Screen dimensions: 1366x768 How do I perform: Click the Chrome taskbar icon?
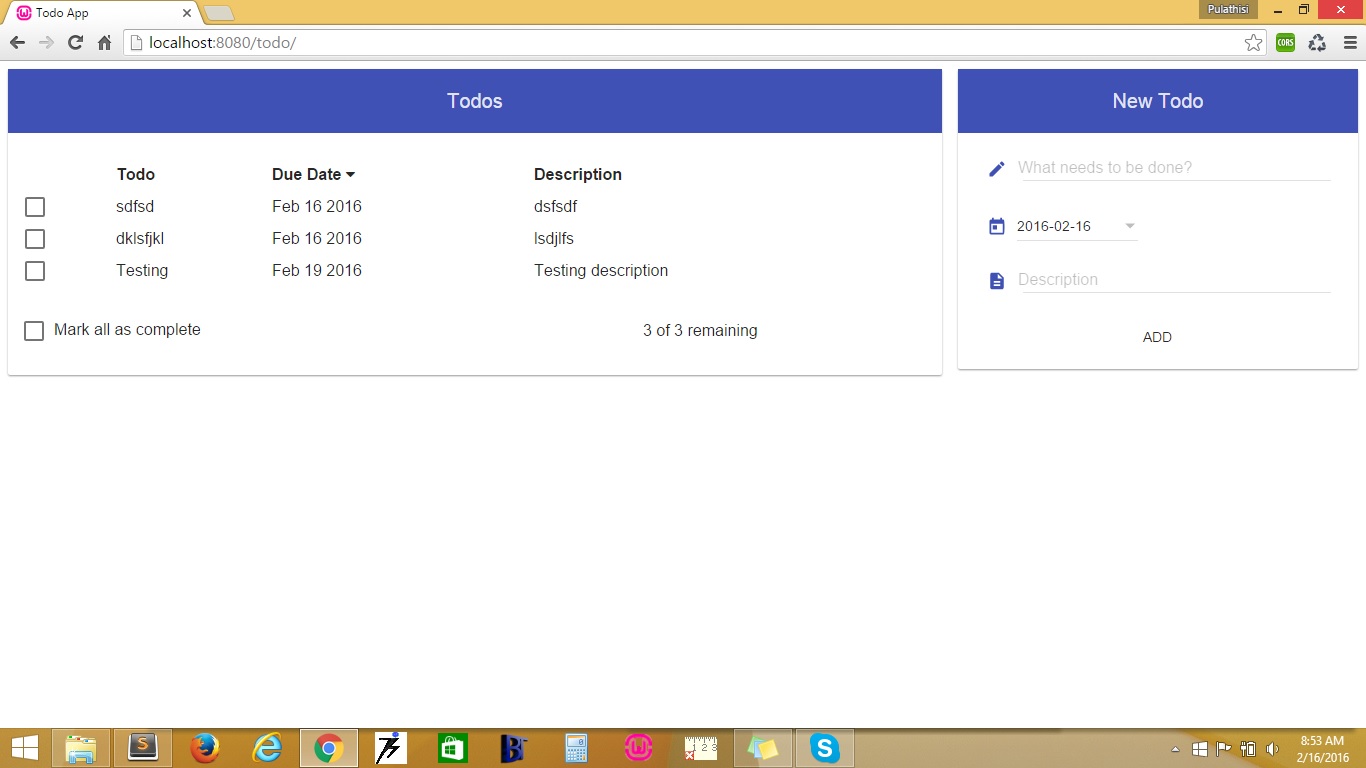[329, 748]
